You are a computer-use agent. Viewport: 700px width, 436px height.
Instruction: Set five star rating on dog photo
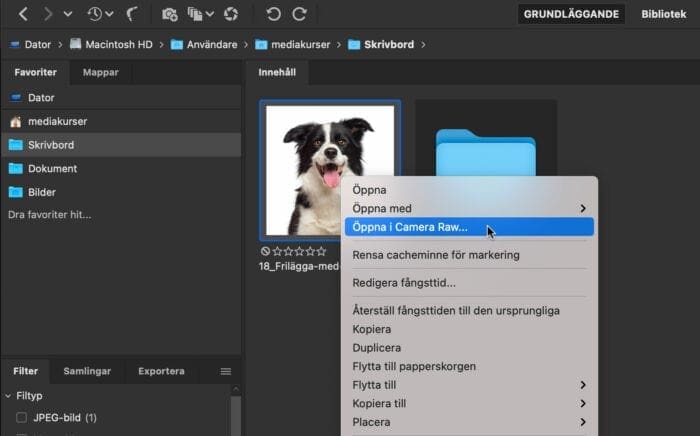(x=321, y=251)
